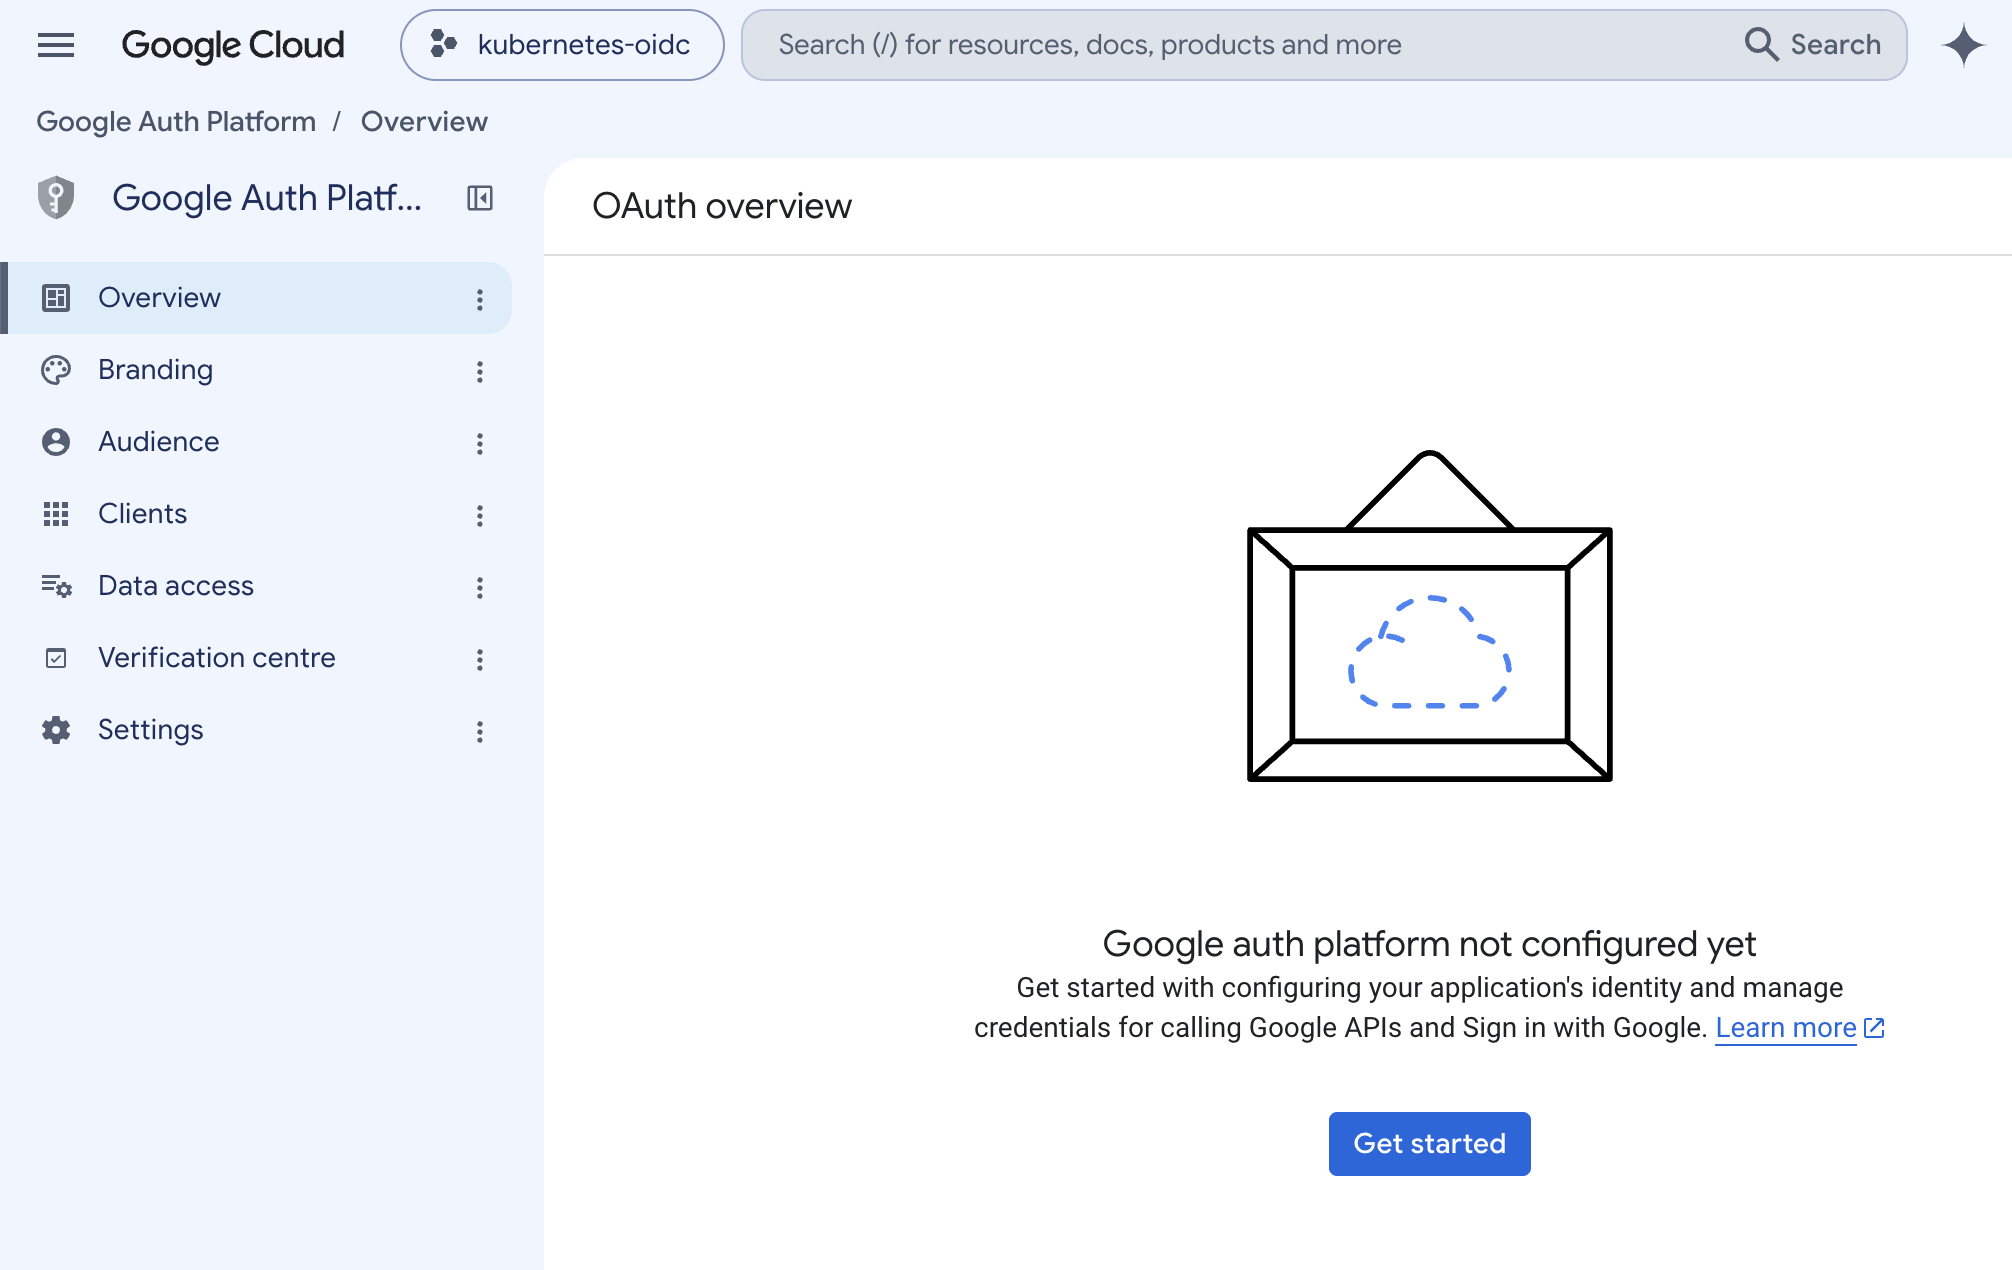This screenshot has height=1270, width=2012.
Task: Click the OAuth overview heading
Action: (722, 206)
